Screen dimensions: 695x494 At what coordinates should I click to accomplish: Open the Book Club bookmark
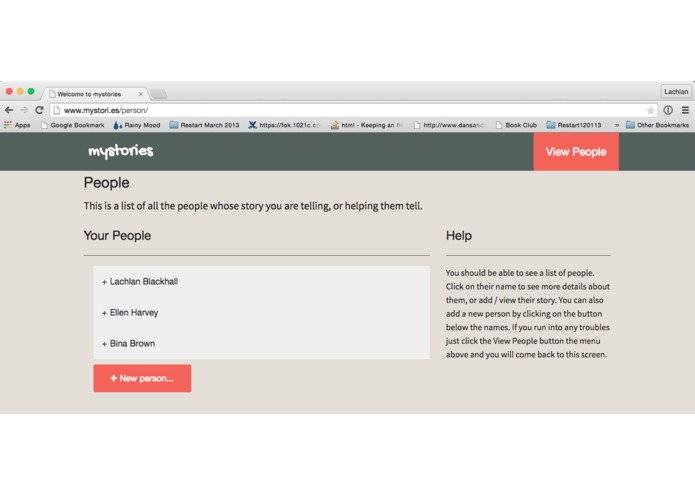point(516,125)
